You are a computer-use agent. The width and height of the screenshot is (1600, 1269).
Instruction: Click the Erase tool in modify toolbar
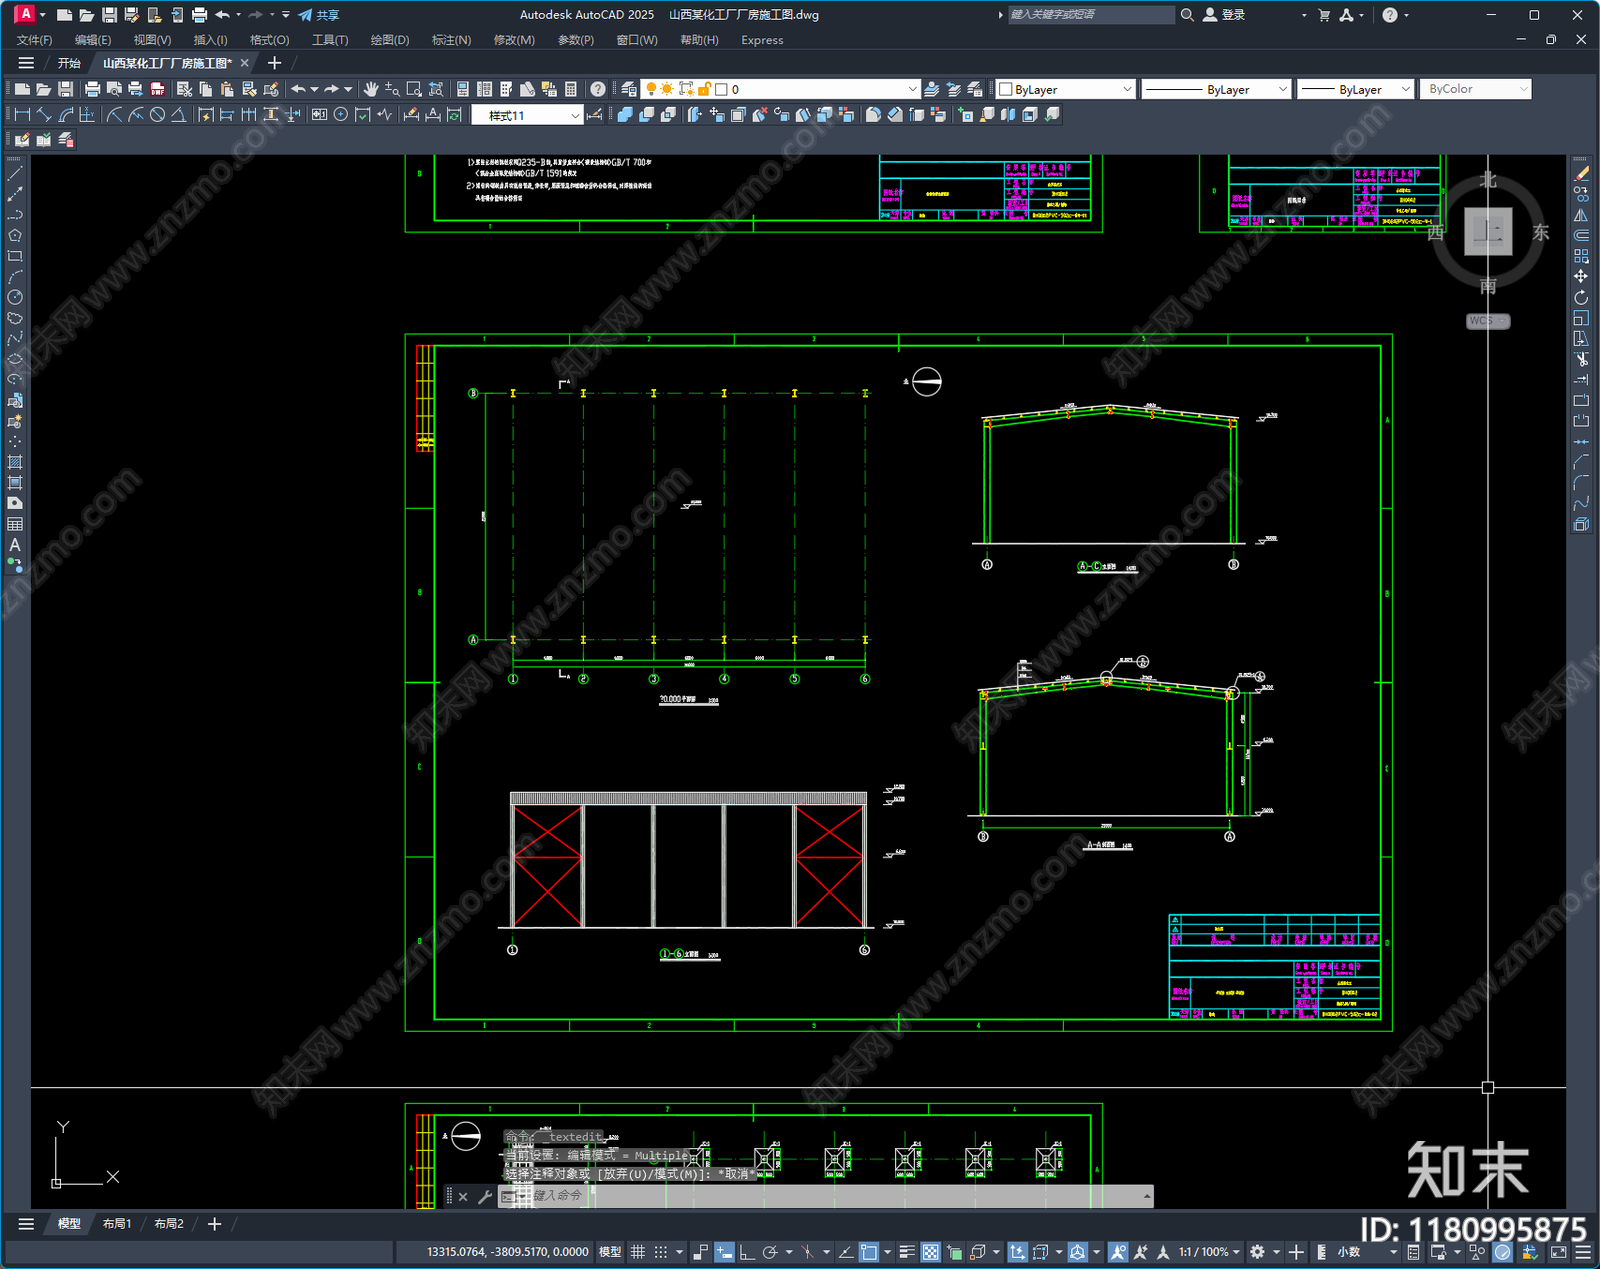click(x=1581, y=174)
